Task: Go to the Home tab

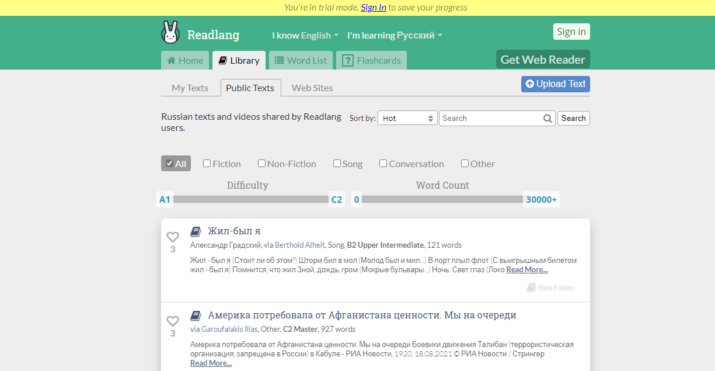Action: click(185, 60)
